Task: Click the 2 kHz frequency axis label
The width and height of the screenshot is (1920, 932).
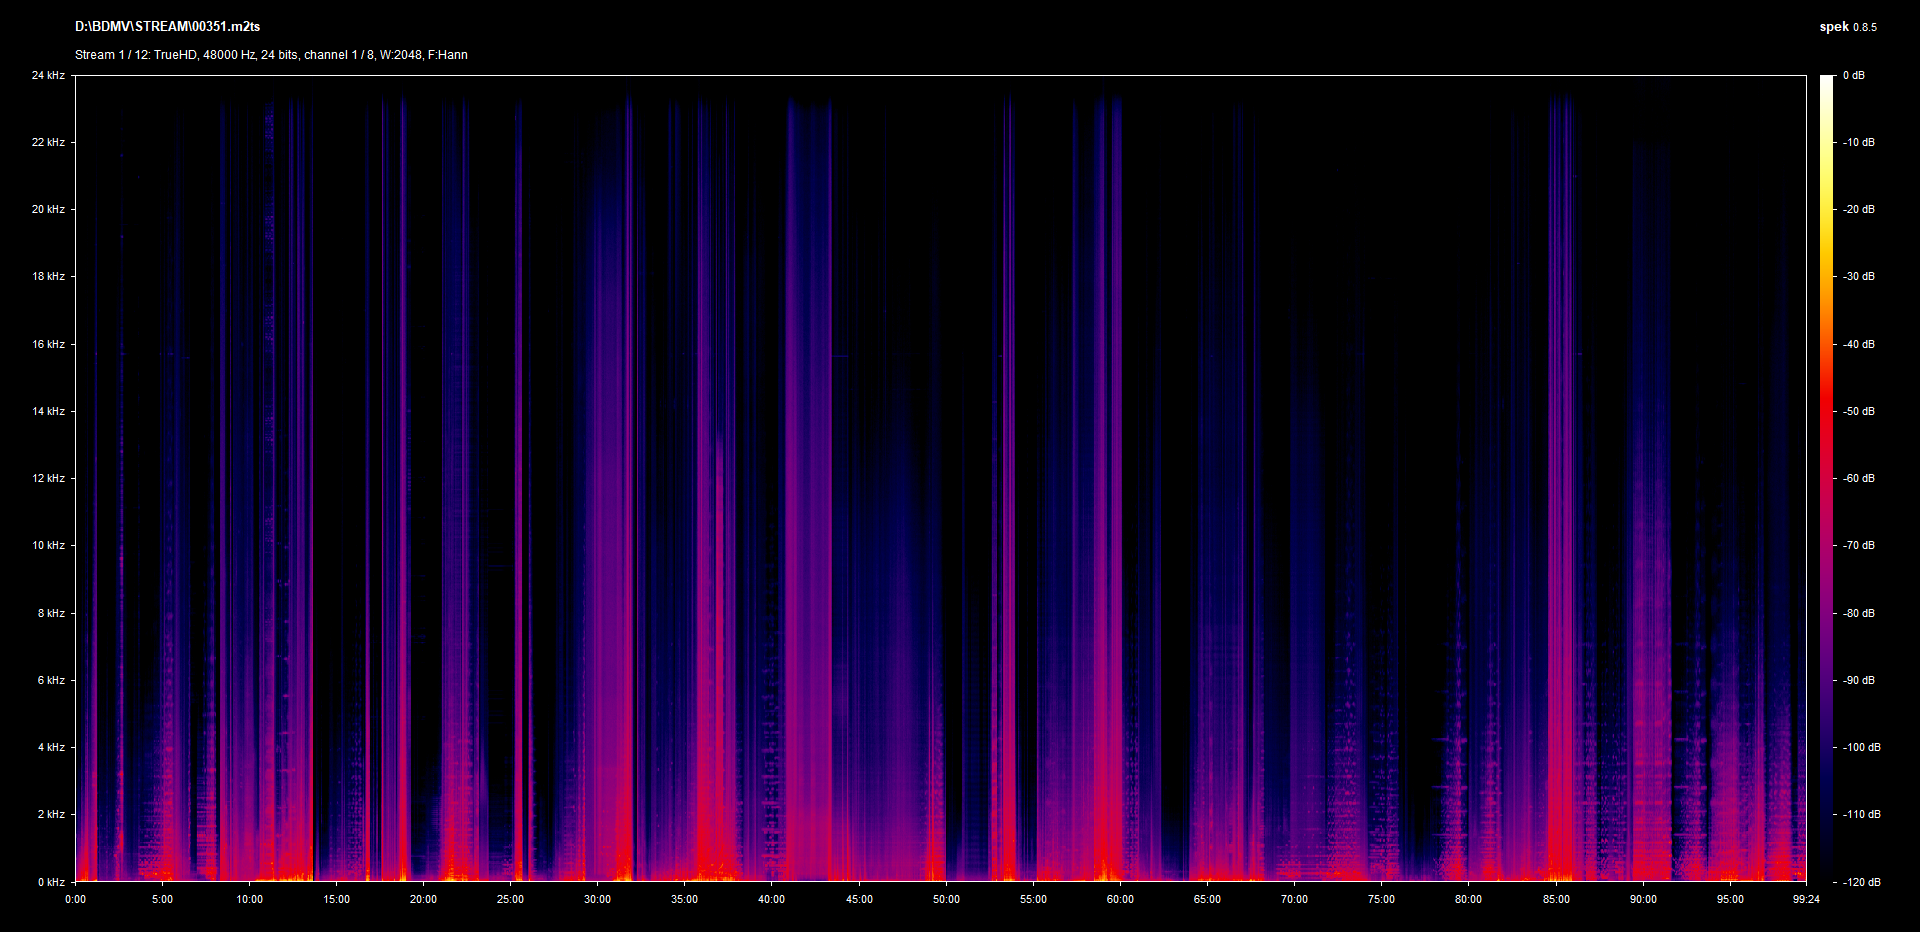Action: pos(51,814)
